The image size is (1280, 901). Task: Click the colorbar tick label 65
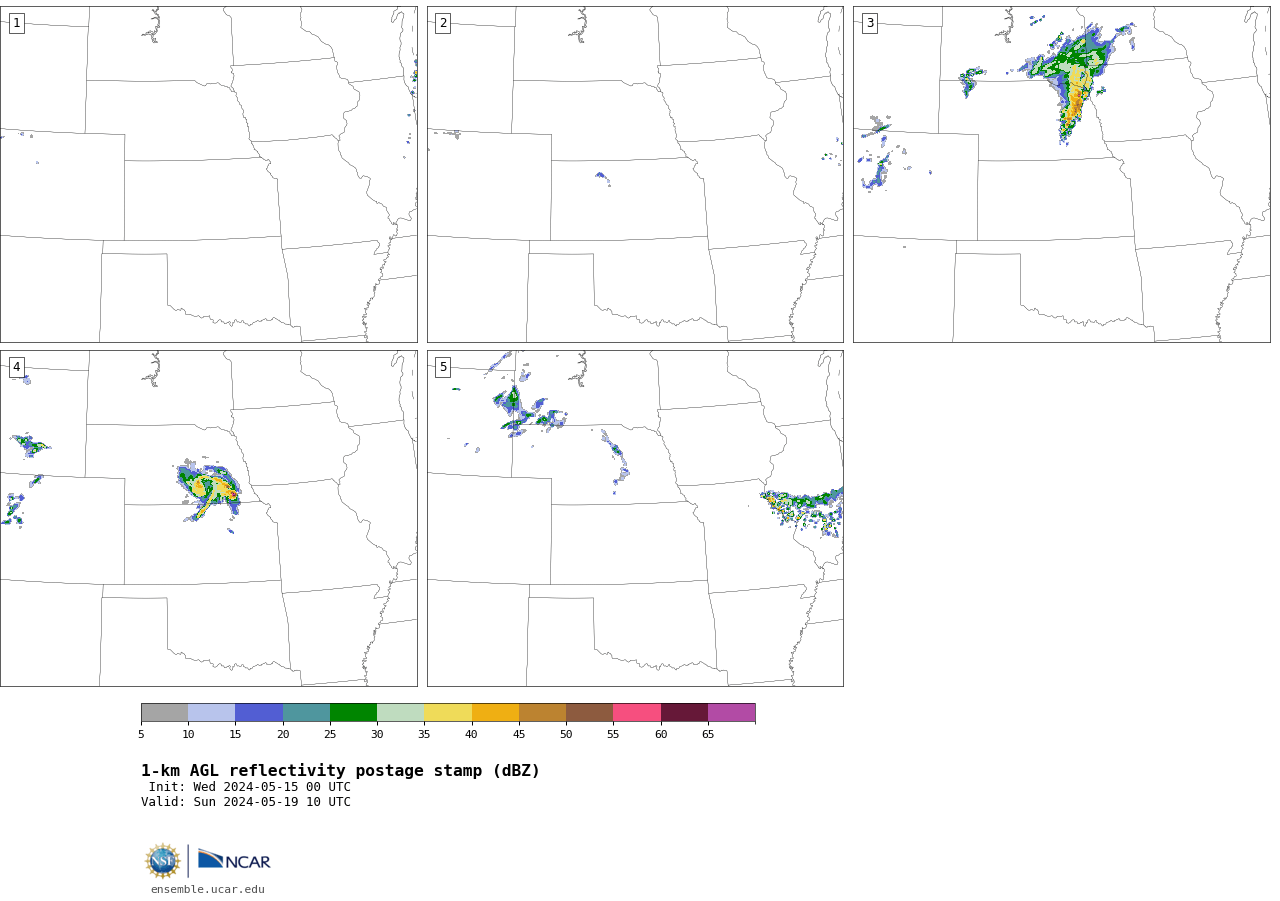point(708,735)
